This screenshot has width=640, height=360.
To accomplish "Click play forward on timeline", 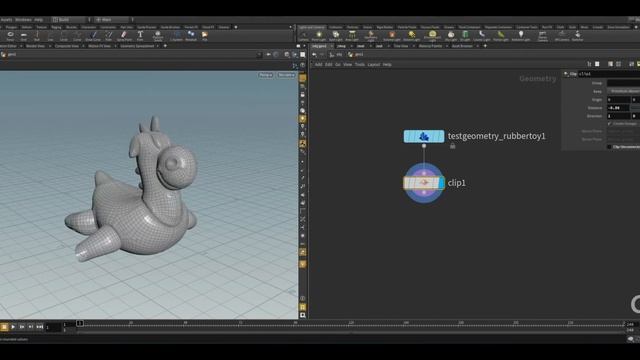I will click(13, 327).
